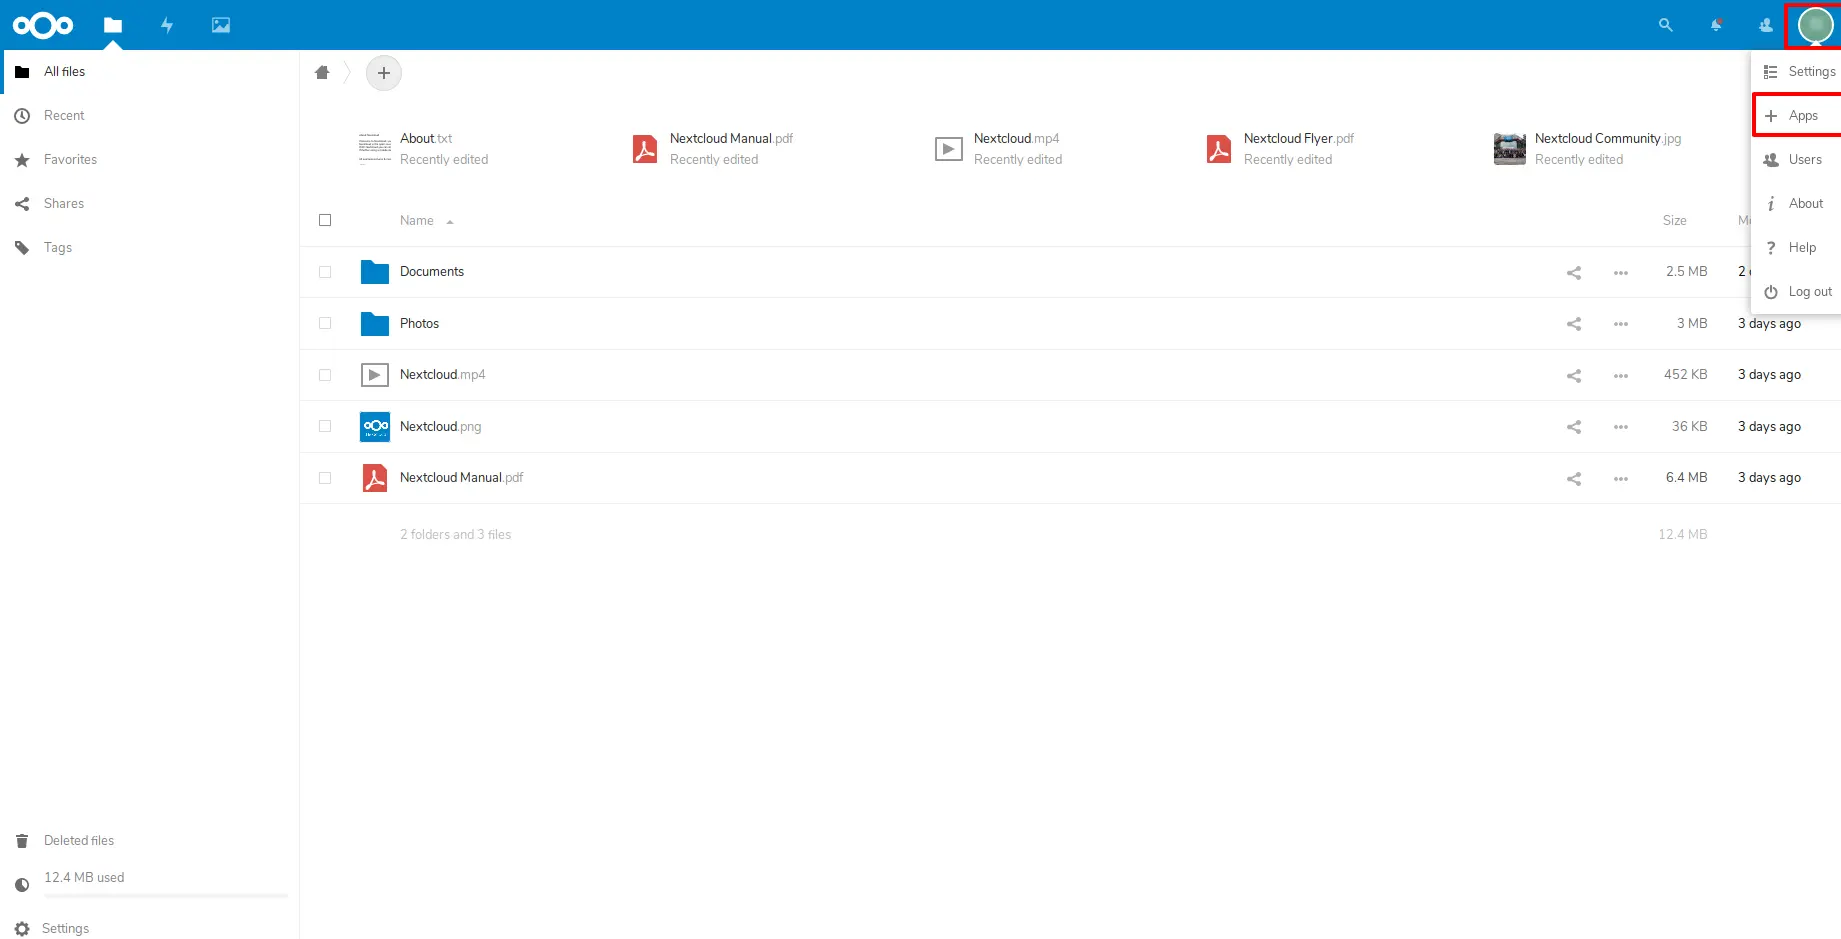Screen dimensions: 1841x939
Task: Tick the Photos folder checkbox
Action: 325,323
